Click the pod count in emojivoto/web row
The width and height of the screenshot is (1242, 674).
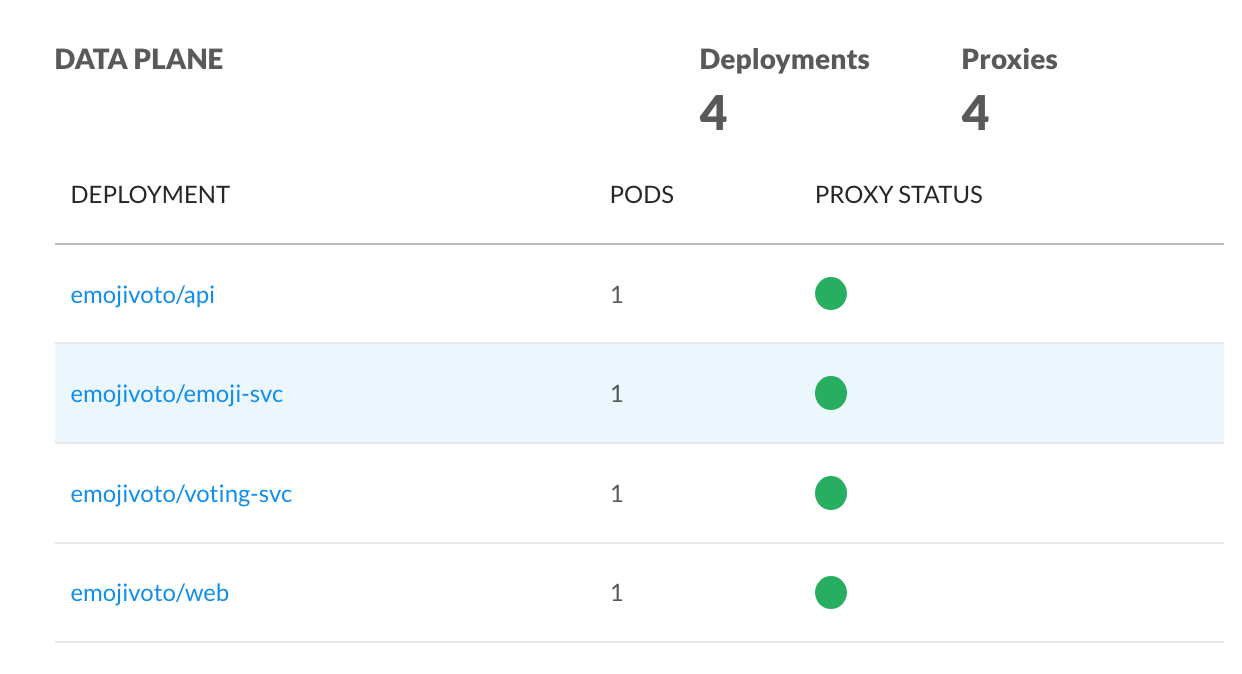pos(616,593)
